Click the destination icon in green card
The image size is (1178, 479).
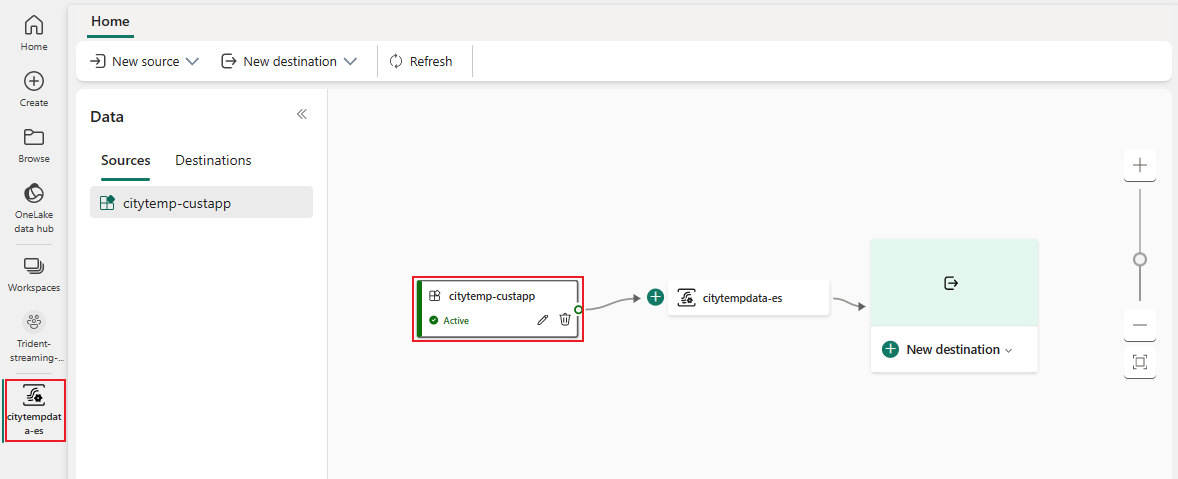click(x=951, y=283)
